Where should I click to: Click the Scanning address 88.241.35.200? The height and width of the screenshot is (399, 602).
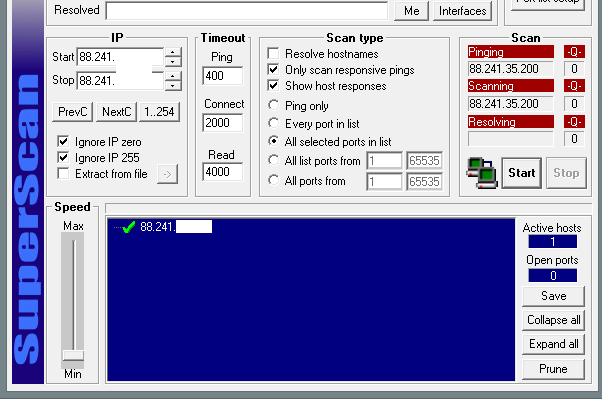coord(511,104)
